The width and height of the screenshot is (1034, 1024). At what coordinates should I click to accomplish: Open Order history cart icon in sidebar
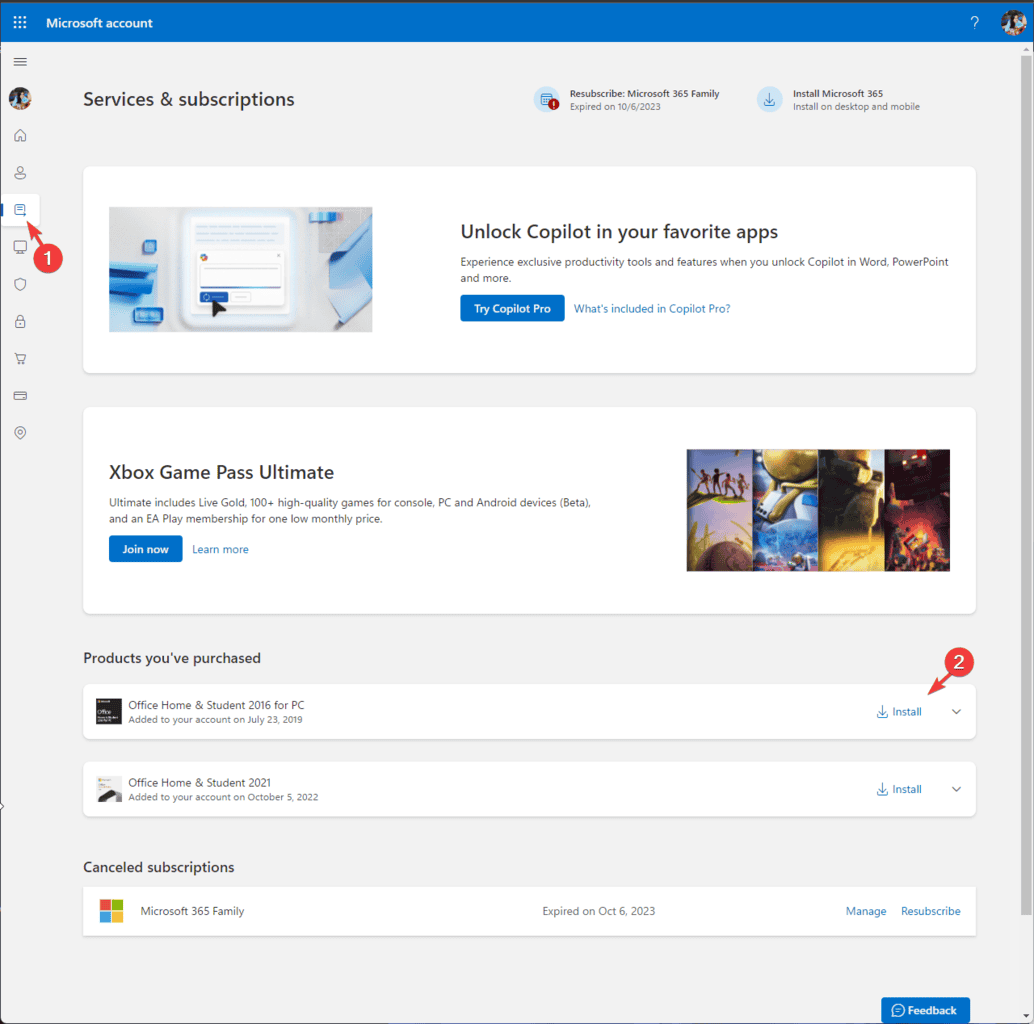point(20,359)
